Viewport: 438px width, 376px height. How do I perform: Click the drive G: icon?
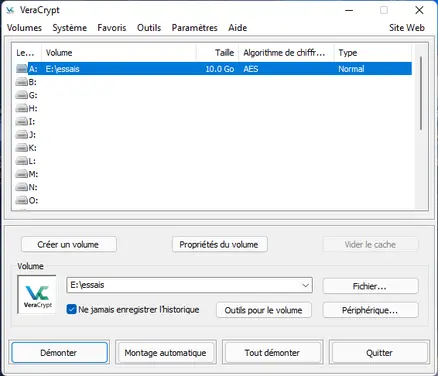click(22, 95)
